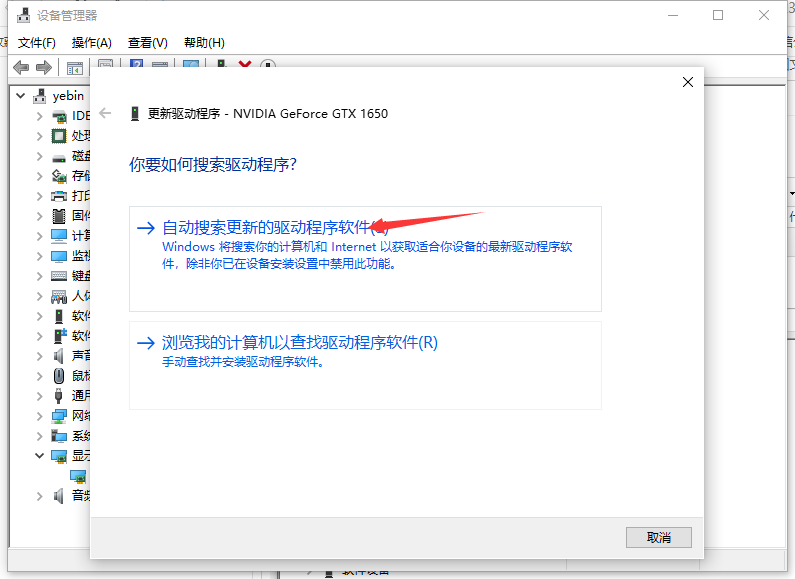Expand the 键盘 keyboards tree node

click(x=40, y=276)
